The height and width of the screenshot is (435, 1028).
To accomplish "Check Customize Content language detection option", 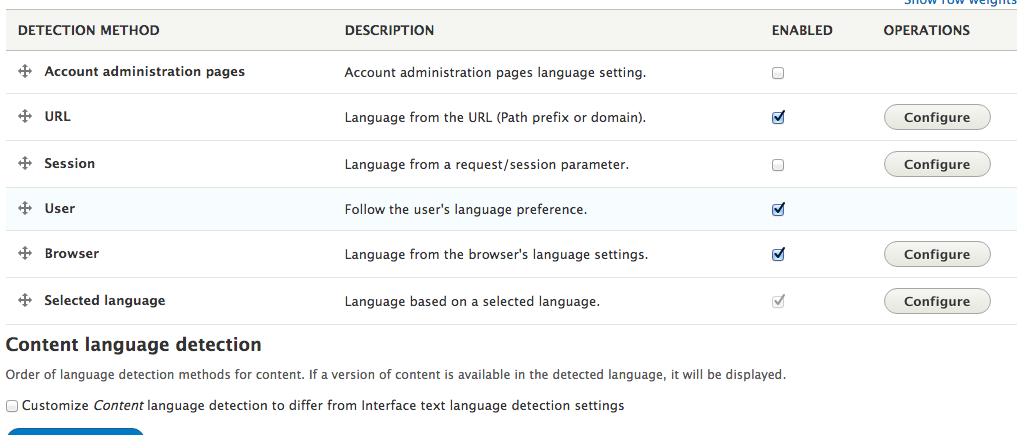I will click(x=12, y=406).
